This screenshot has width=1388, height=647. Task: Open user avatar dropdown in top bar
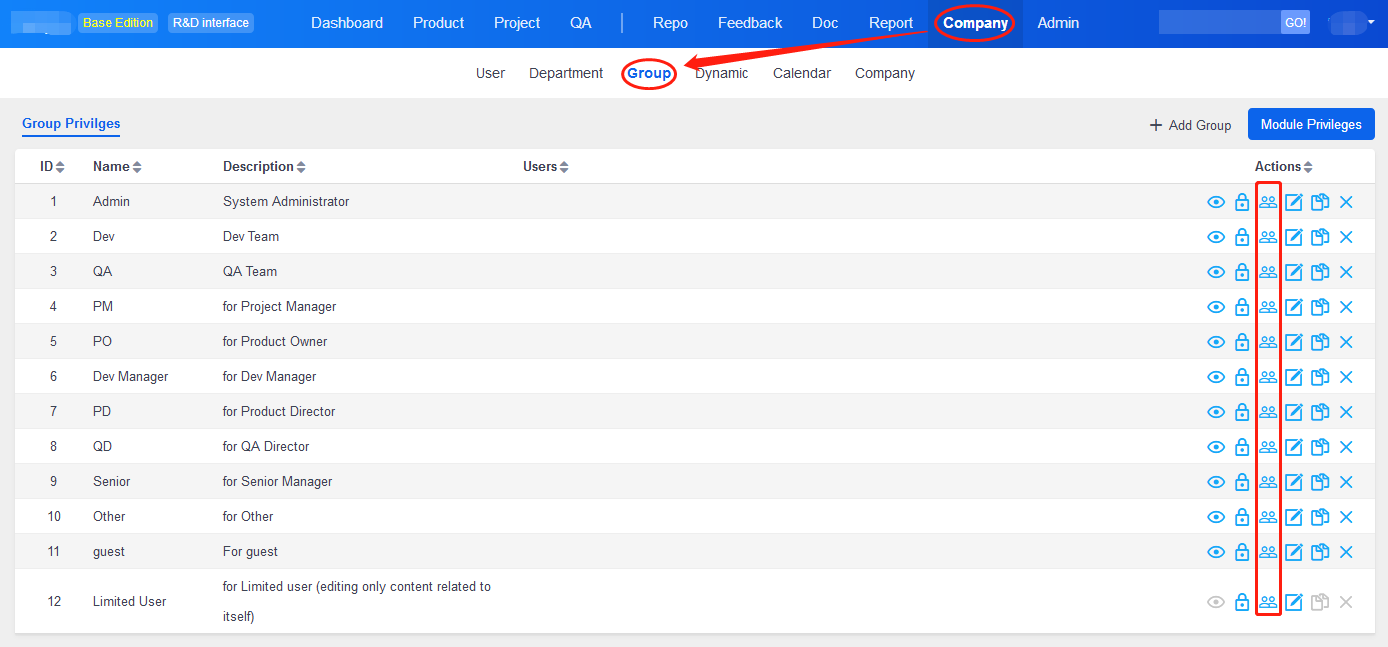click(1352, 23)
